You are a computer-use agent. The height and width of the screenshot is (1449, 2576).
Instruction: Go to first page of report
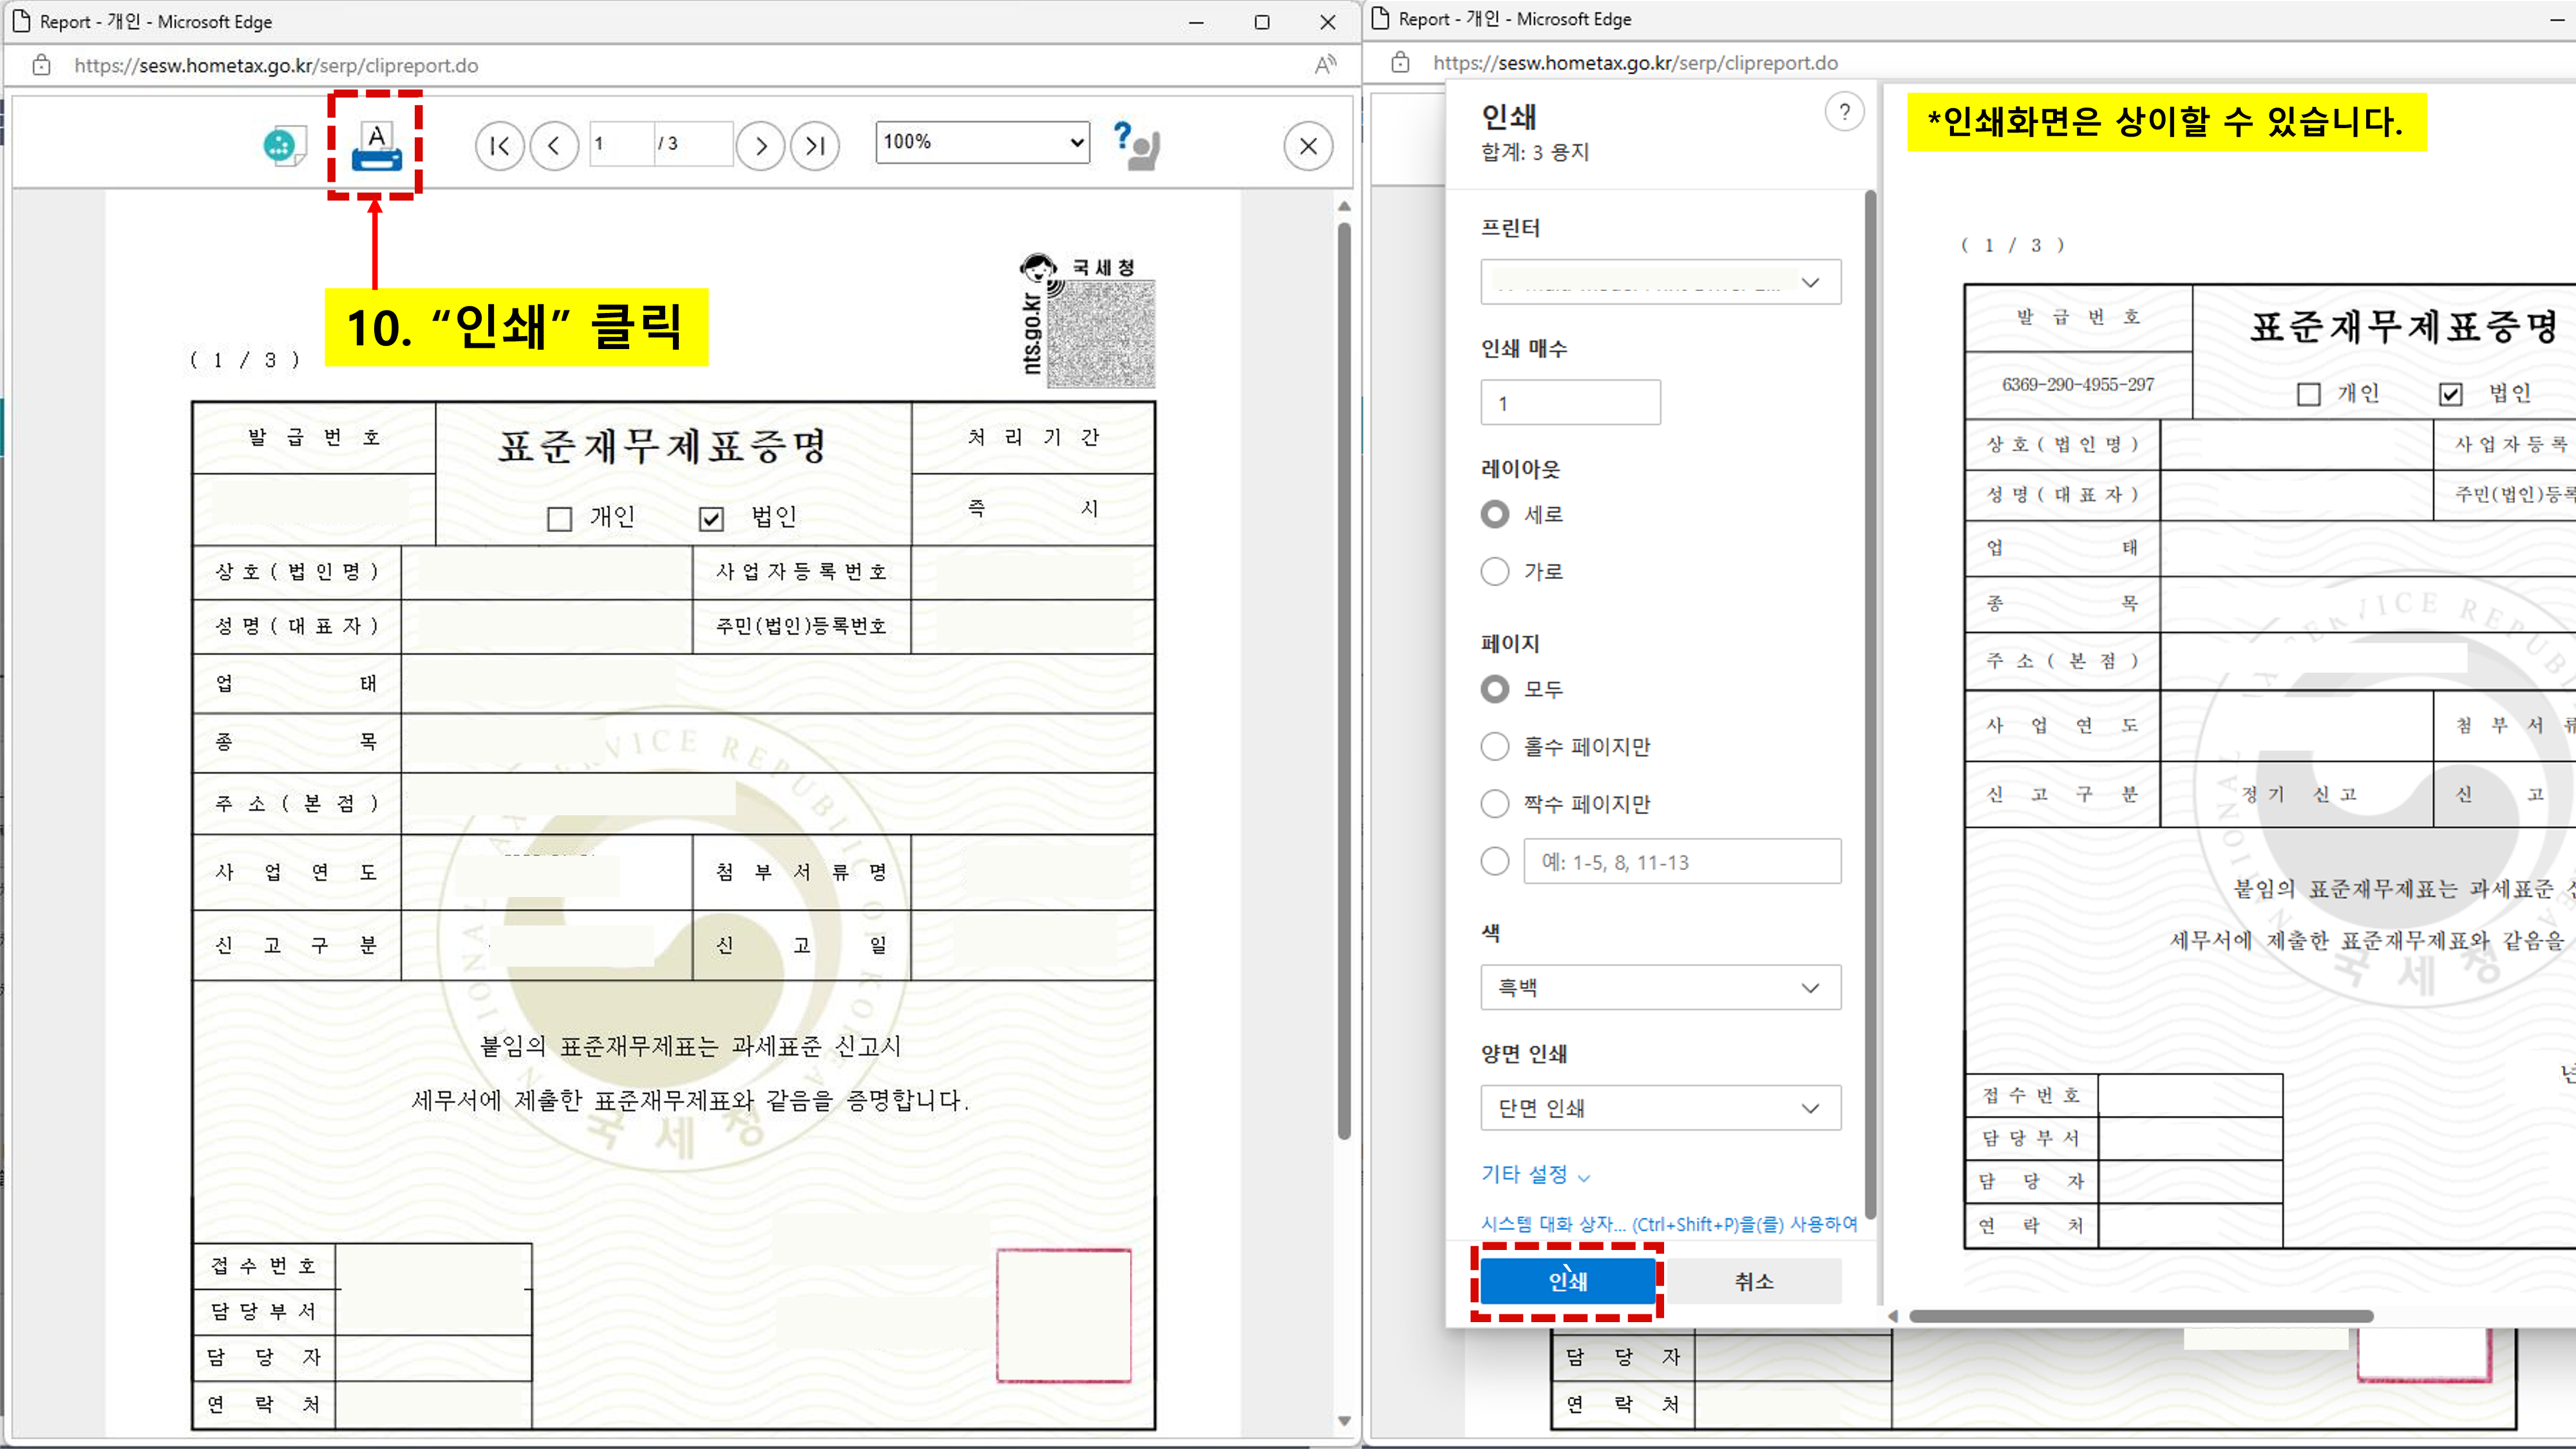(499, 146)
